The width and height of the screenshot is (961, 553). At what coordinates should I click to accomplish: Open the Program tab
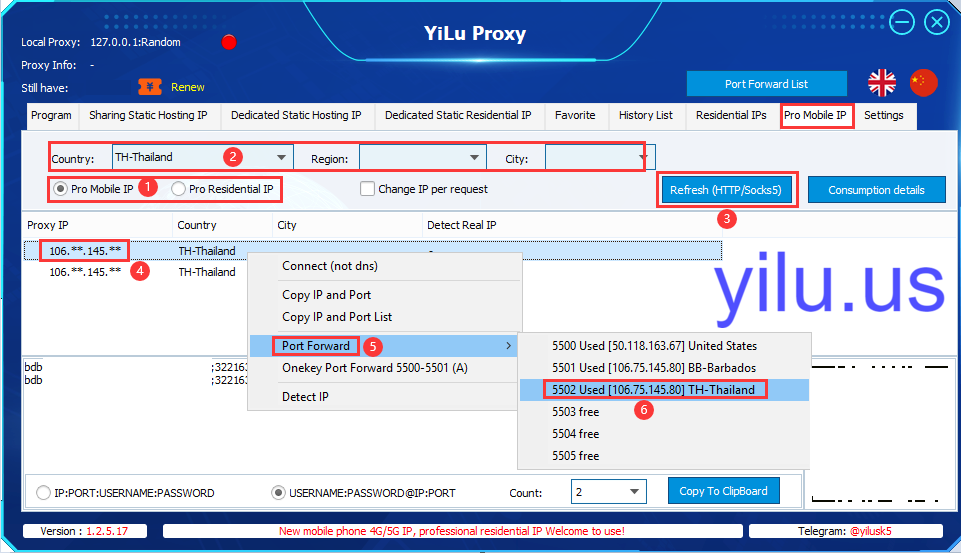[51, 115]
